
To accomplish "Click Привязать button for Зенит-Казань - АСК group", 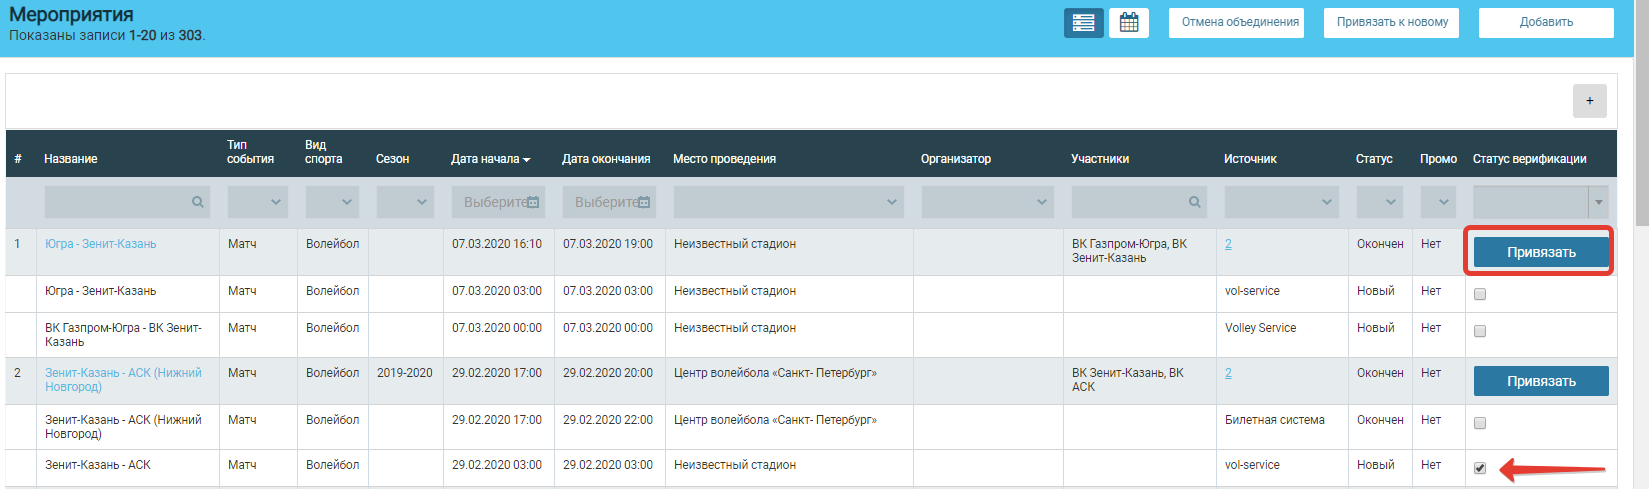I will 1540,381.
